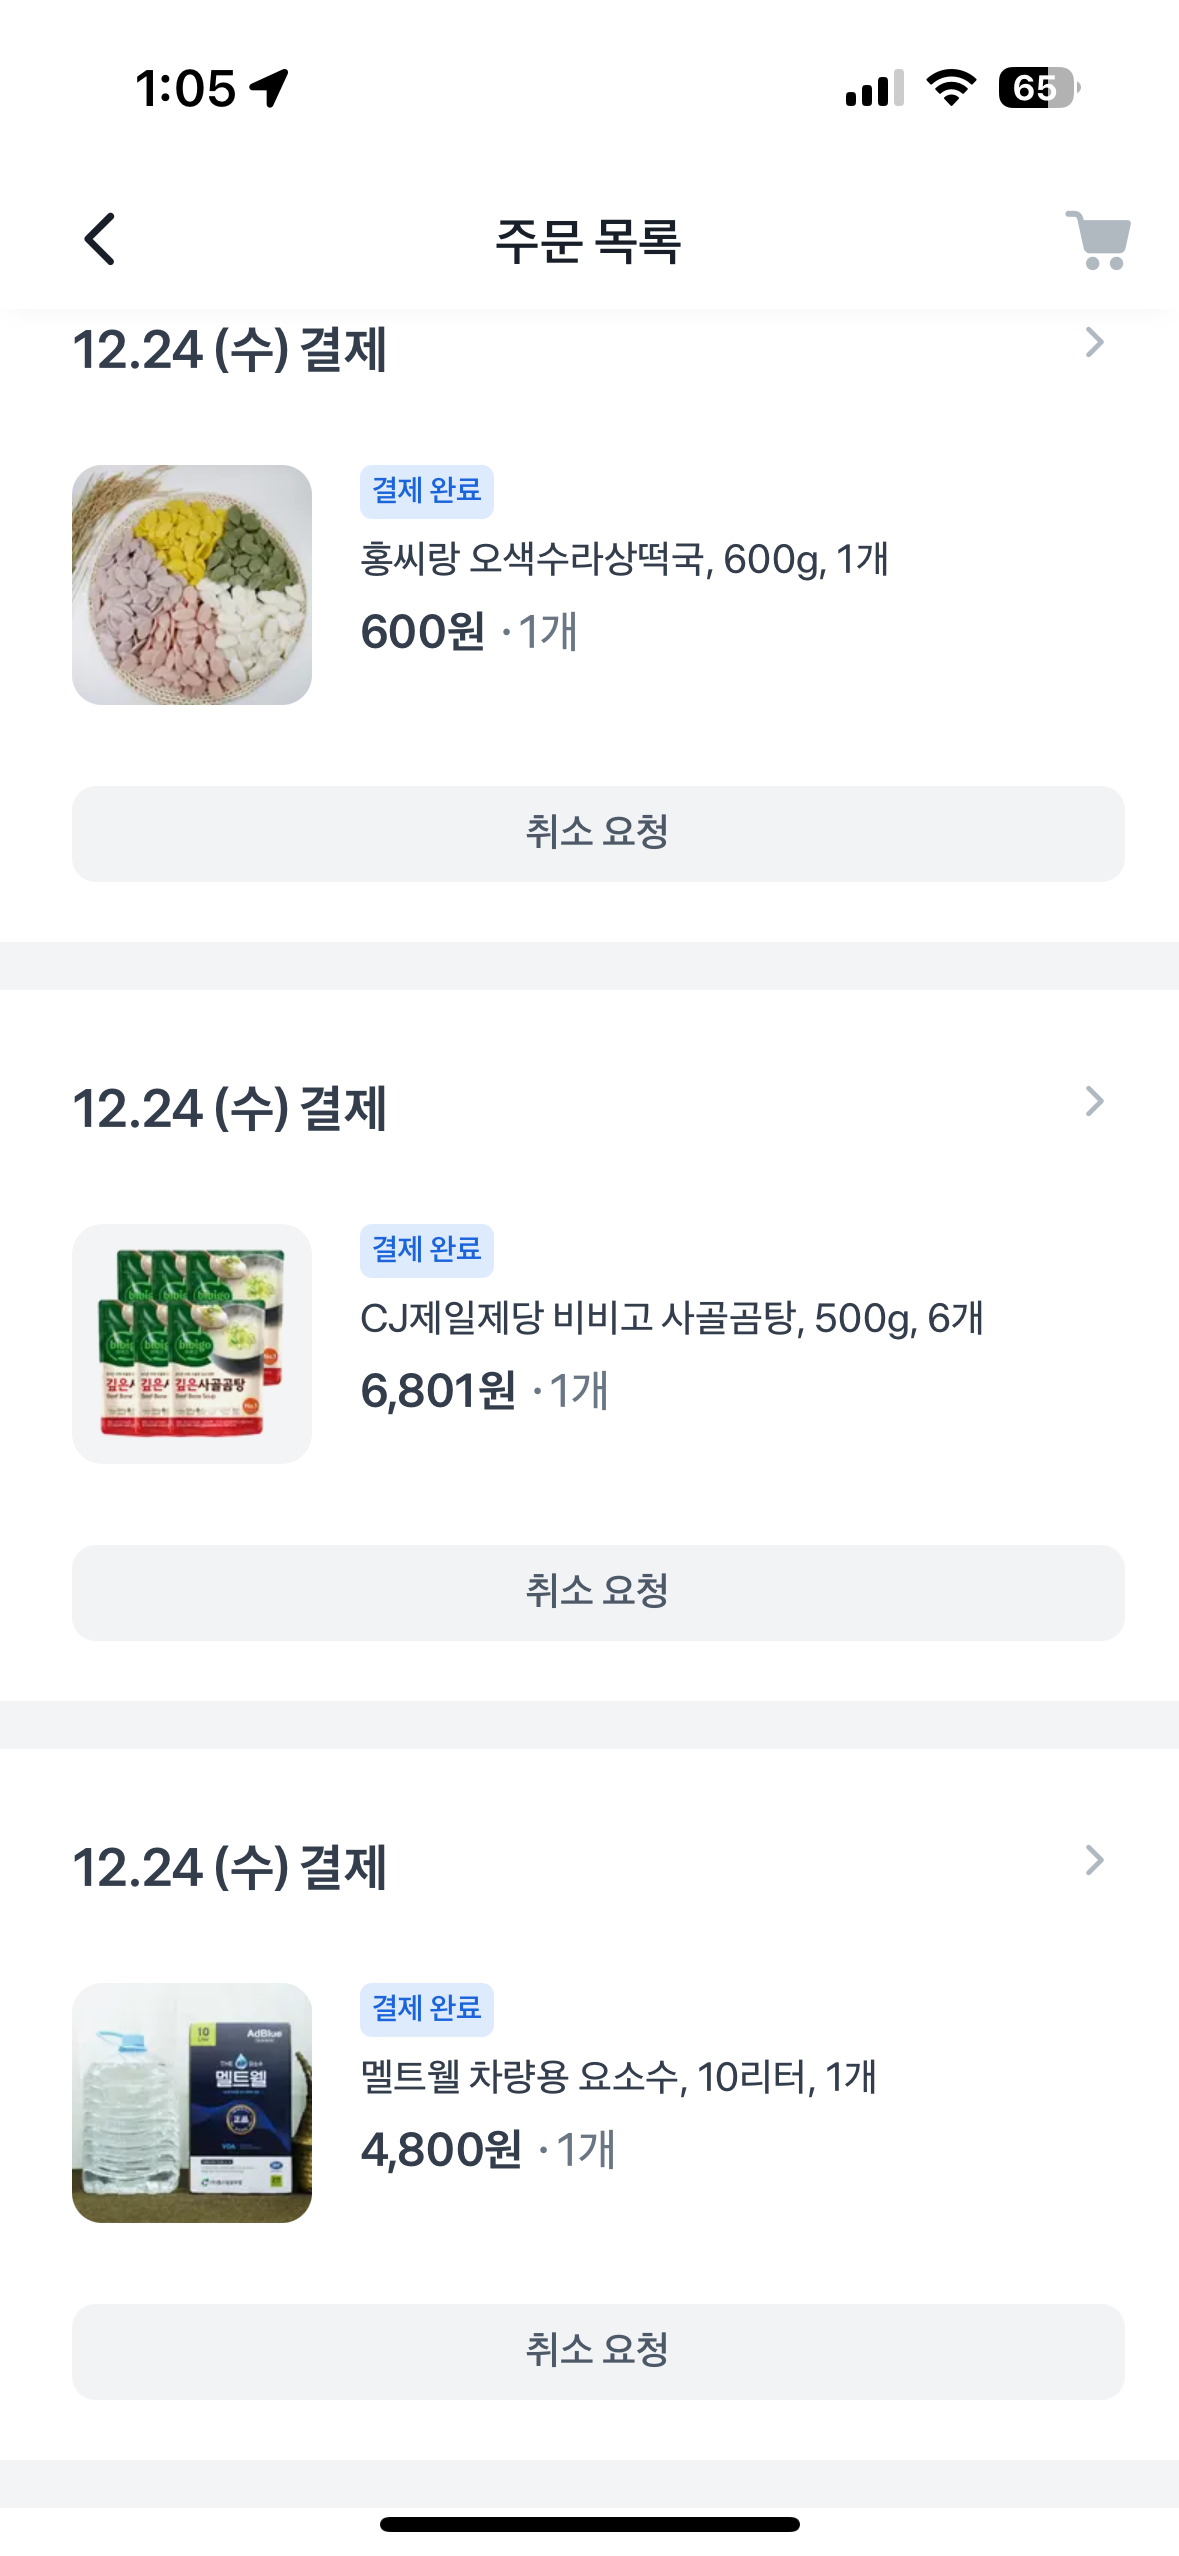Expand the bibigo bone soup order chevron

click(1094, 1102)
